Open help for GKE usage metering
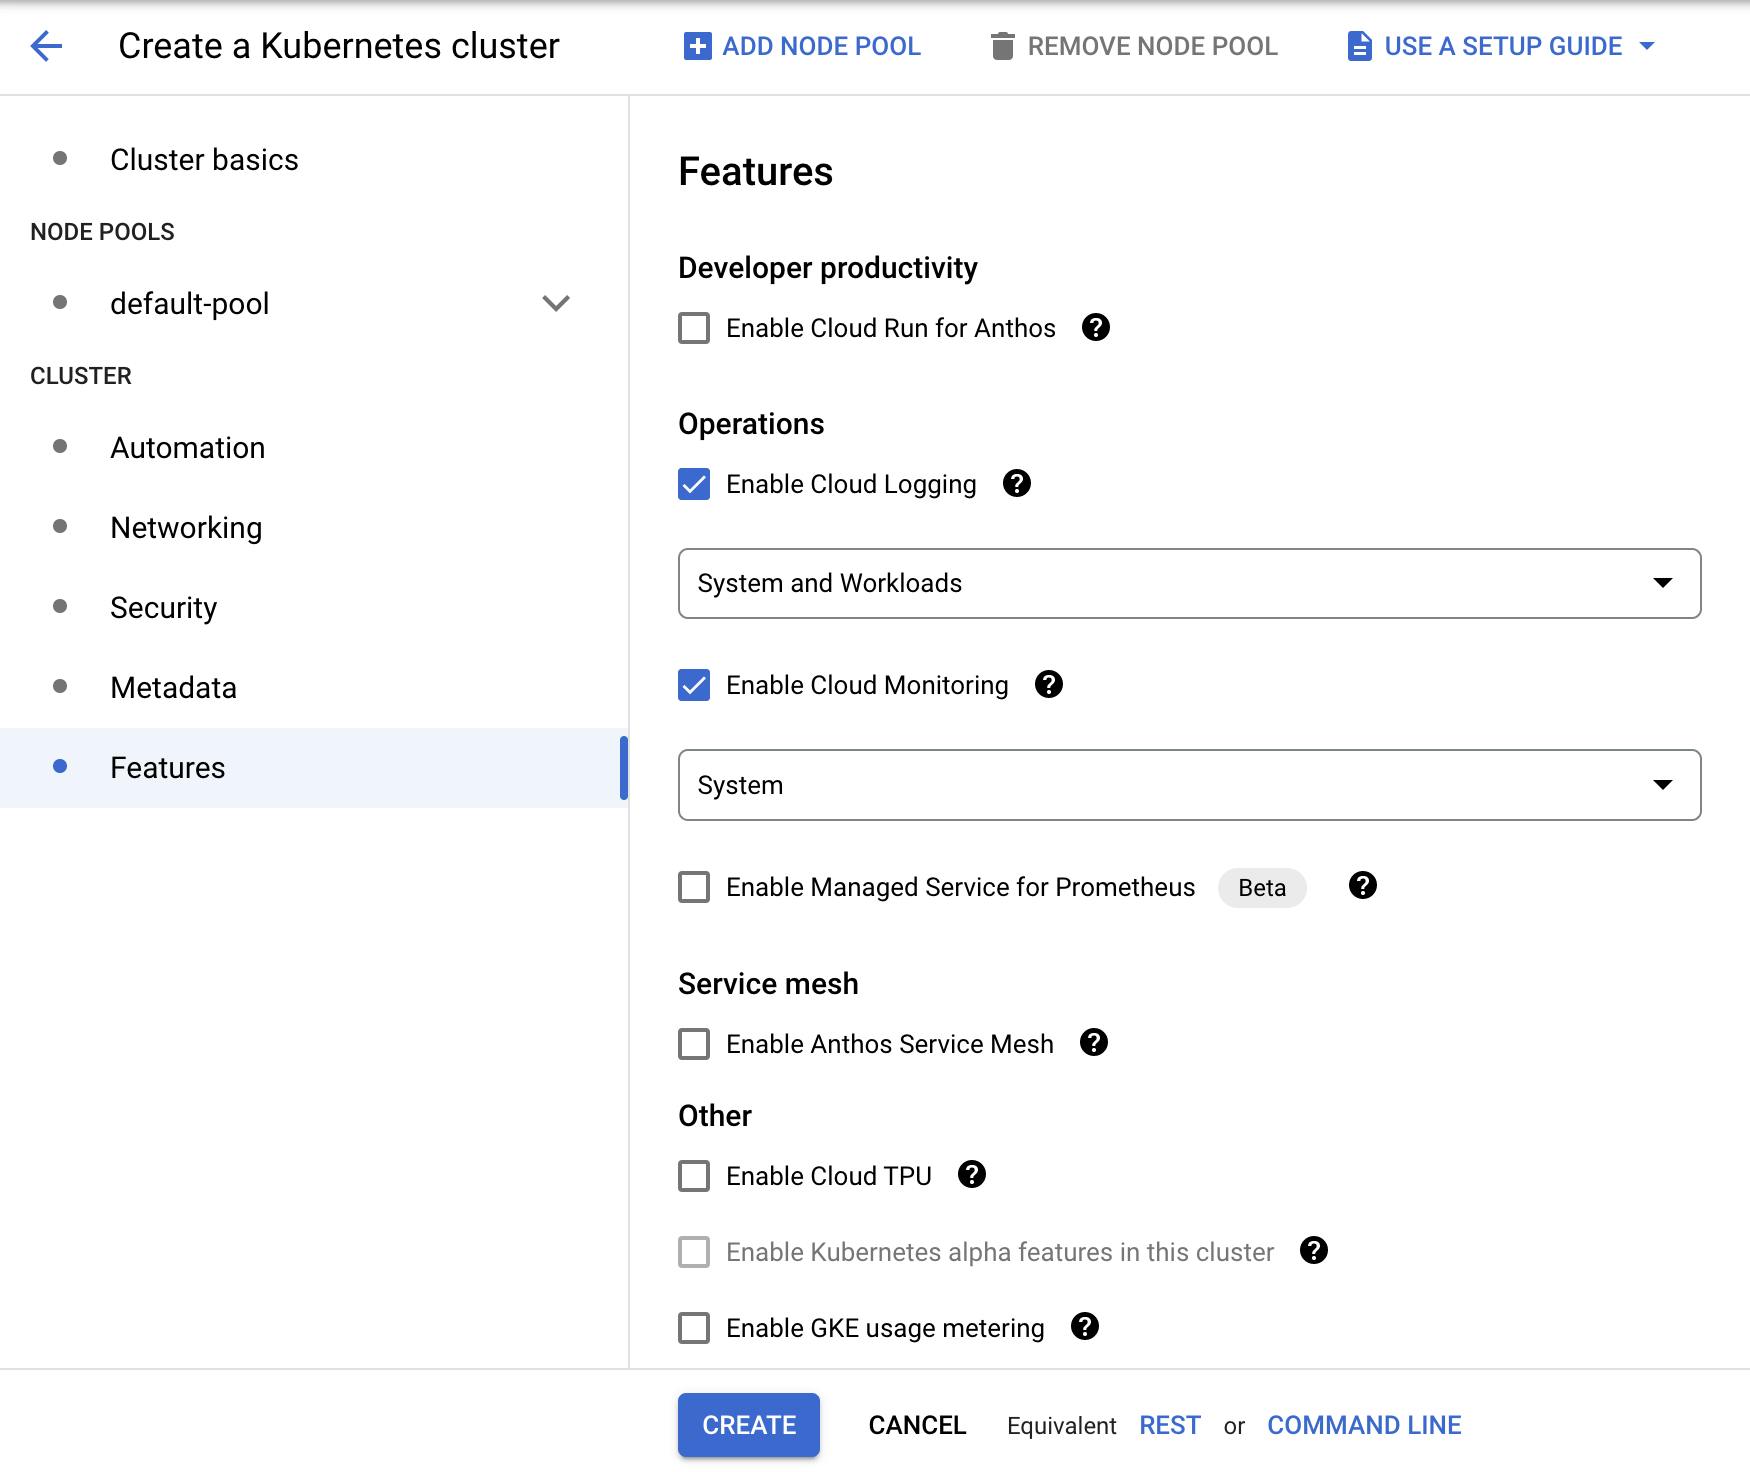This screenshot has width=1750, height=1472. pos(1085,1327)
